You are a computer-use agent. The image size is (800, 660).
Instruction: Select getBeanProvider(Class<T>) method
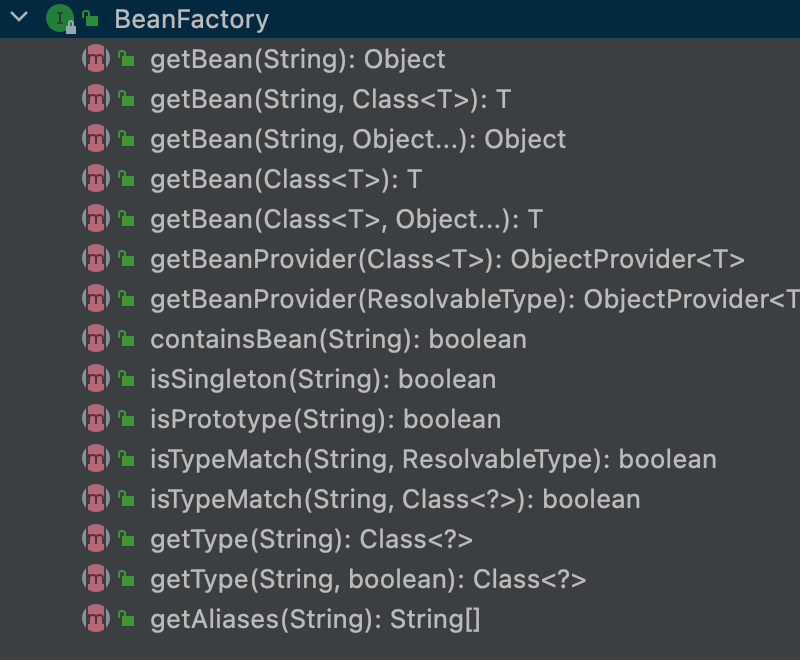tap(447, 259)
